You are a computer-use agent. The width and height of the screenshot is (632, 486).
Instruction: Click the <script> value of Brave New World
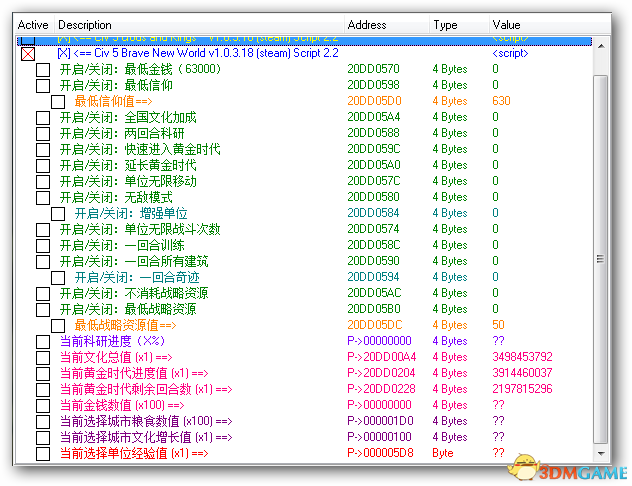click(x=510, y=53)
